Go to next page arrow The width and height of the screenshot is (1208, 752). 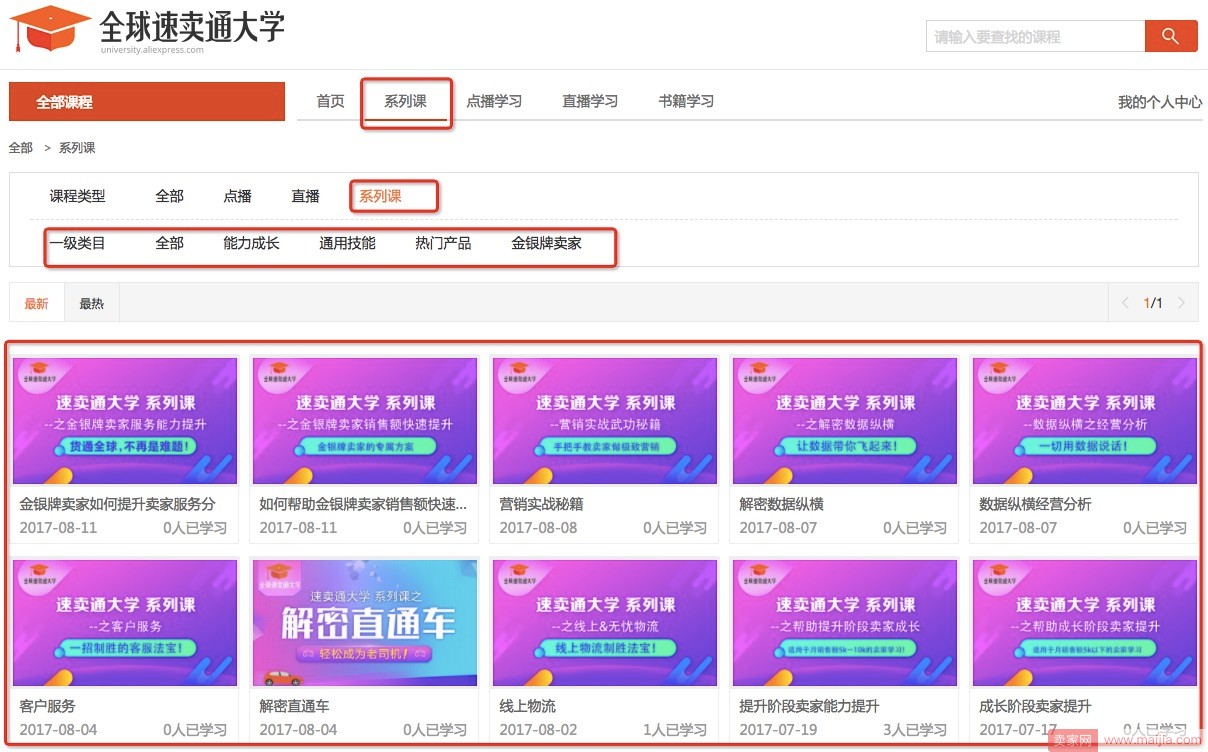tap(1182, 303)
